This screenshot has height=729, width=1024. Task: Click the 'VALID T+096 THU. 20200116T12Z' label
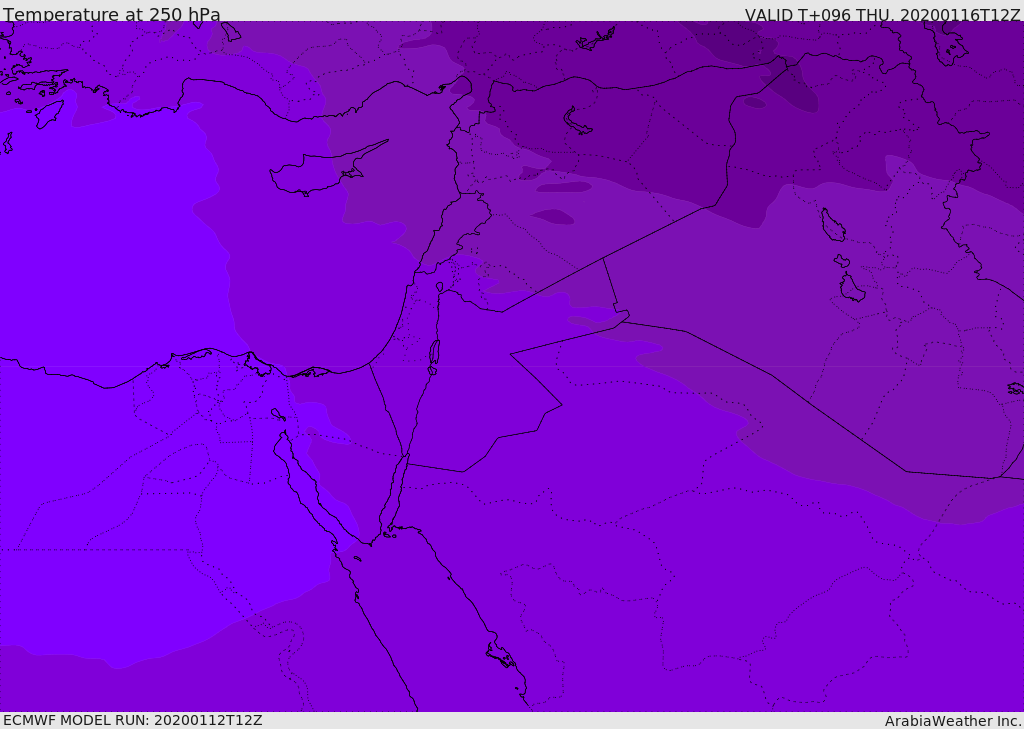coord(882,14)
